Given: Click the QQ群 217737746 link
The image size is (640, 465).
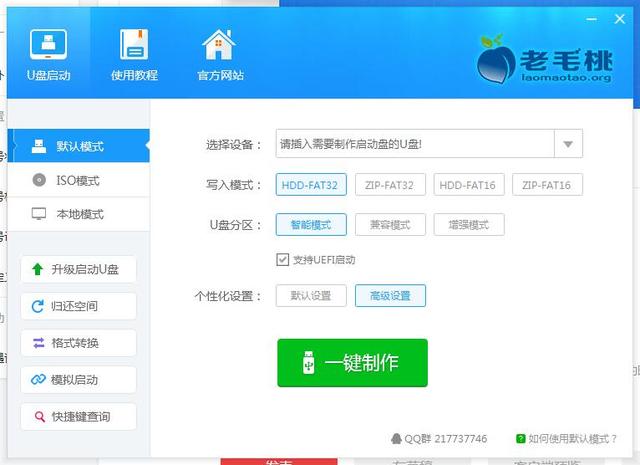Looking at the screenshot, I should pos(439,439).
